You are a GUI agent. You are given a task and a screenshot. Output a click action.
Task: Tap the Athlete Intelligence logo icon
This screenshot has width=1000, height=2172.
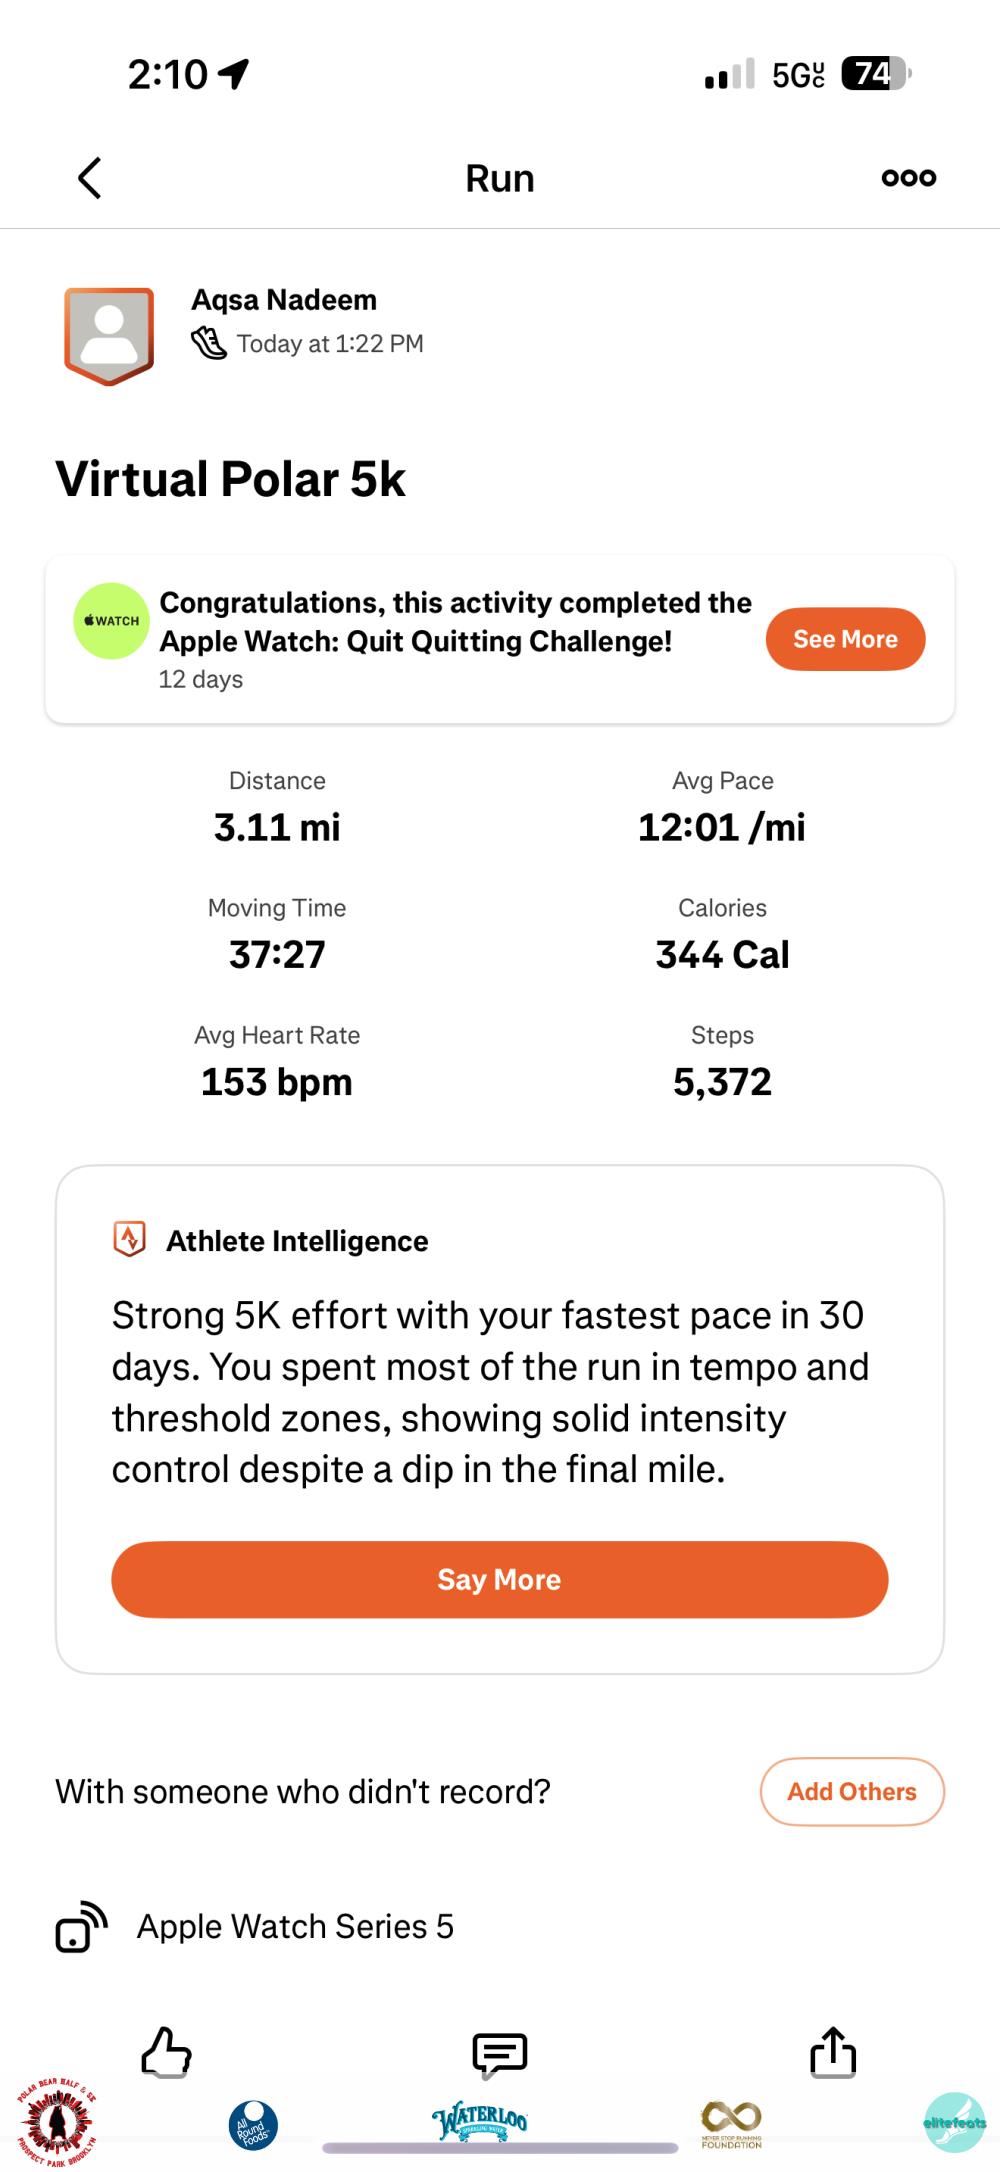130,1239
